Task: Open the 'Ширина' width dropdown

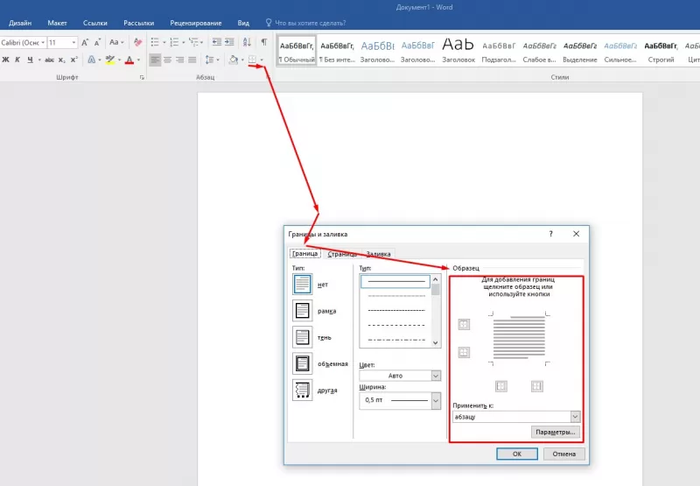Action: click(x=436, y=400)
